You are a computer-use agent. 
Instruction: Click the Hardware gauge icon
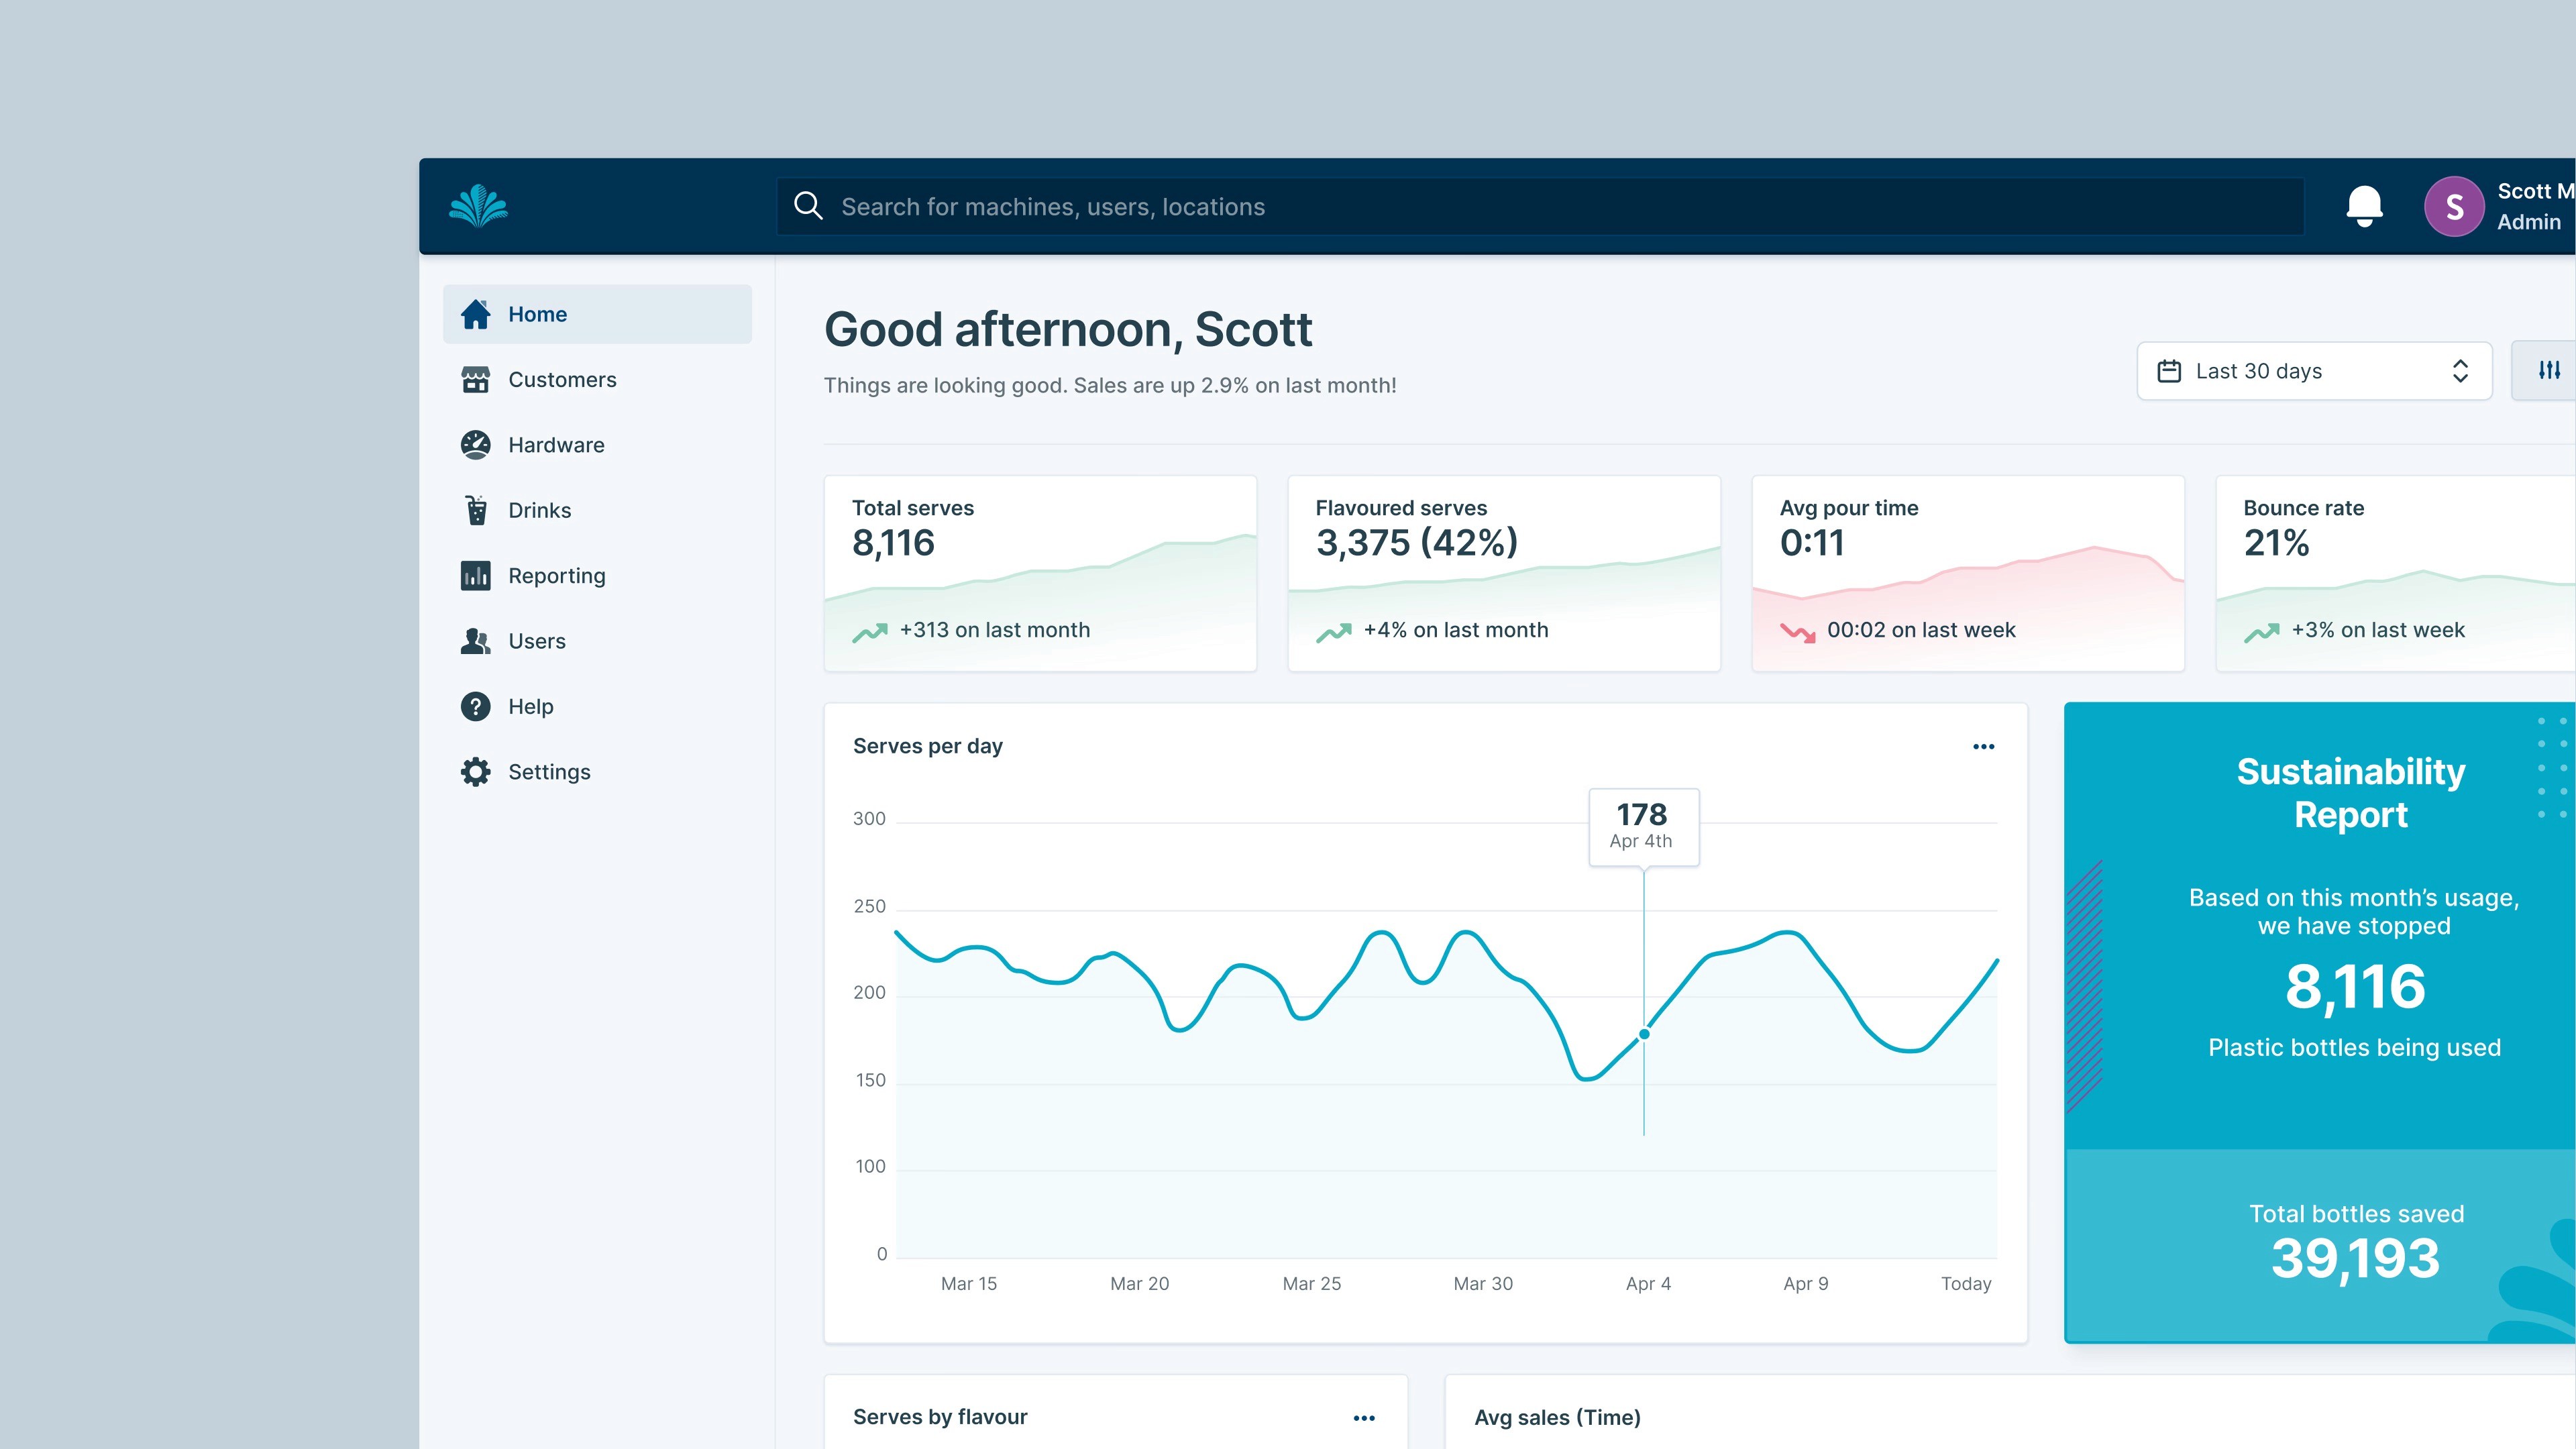click(x=475, y=445)
